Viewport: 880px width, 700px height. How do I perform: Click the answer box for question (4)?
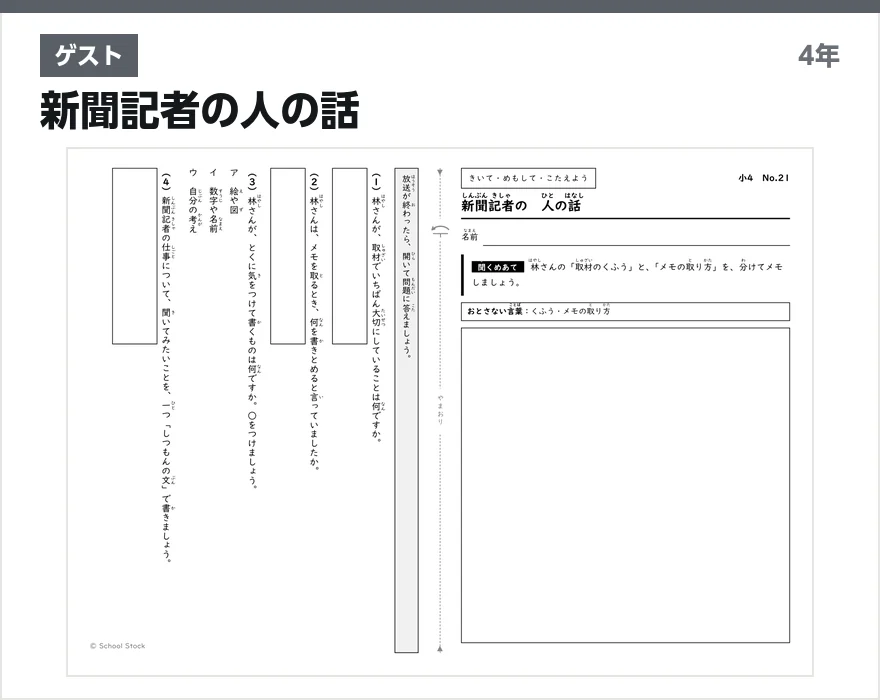click(135, 256)
